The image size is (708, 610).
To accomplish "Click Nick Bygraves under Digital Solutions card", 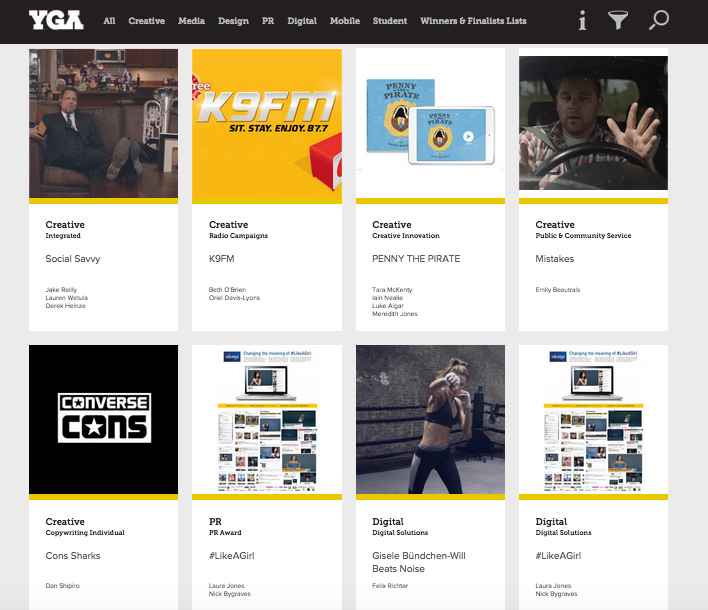I will [x=556, y=594].
